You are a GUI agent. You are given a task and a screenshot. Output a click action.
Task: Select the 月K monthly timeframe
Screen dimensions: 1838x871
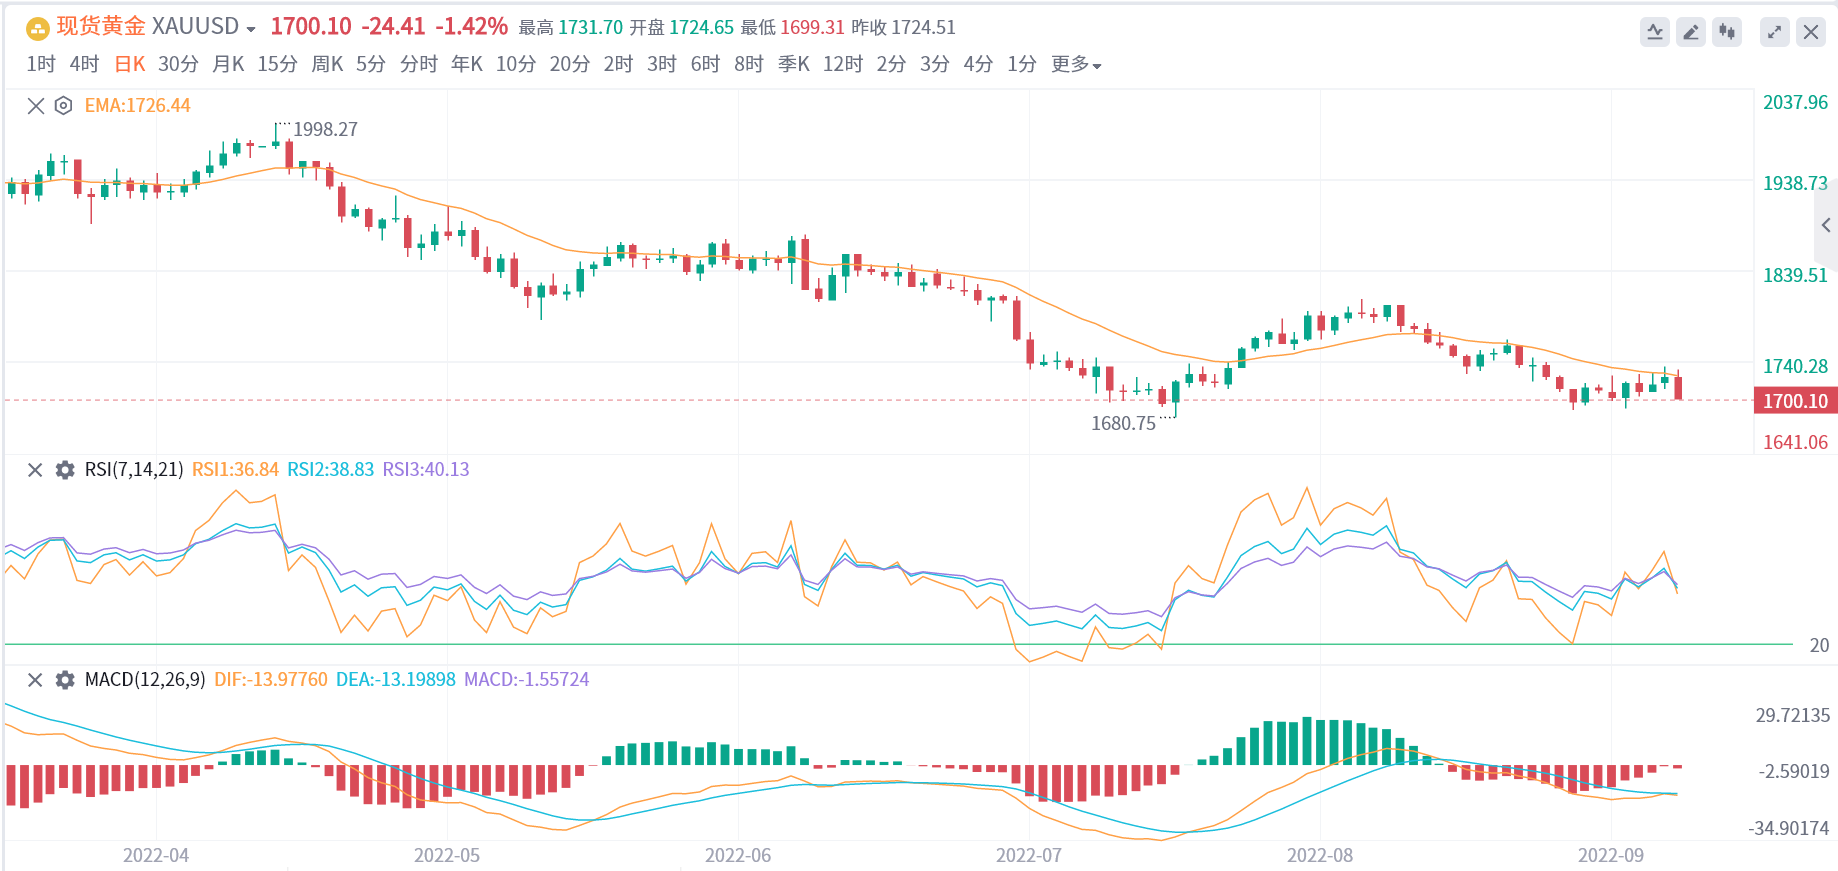click(228, 65)
